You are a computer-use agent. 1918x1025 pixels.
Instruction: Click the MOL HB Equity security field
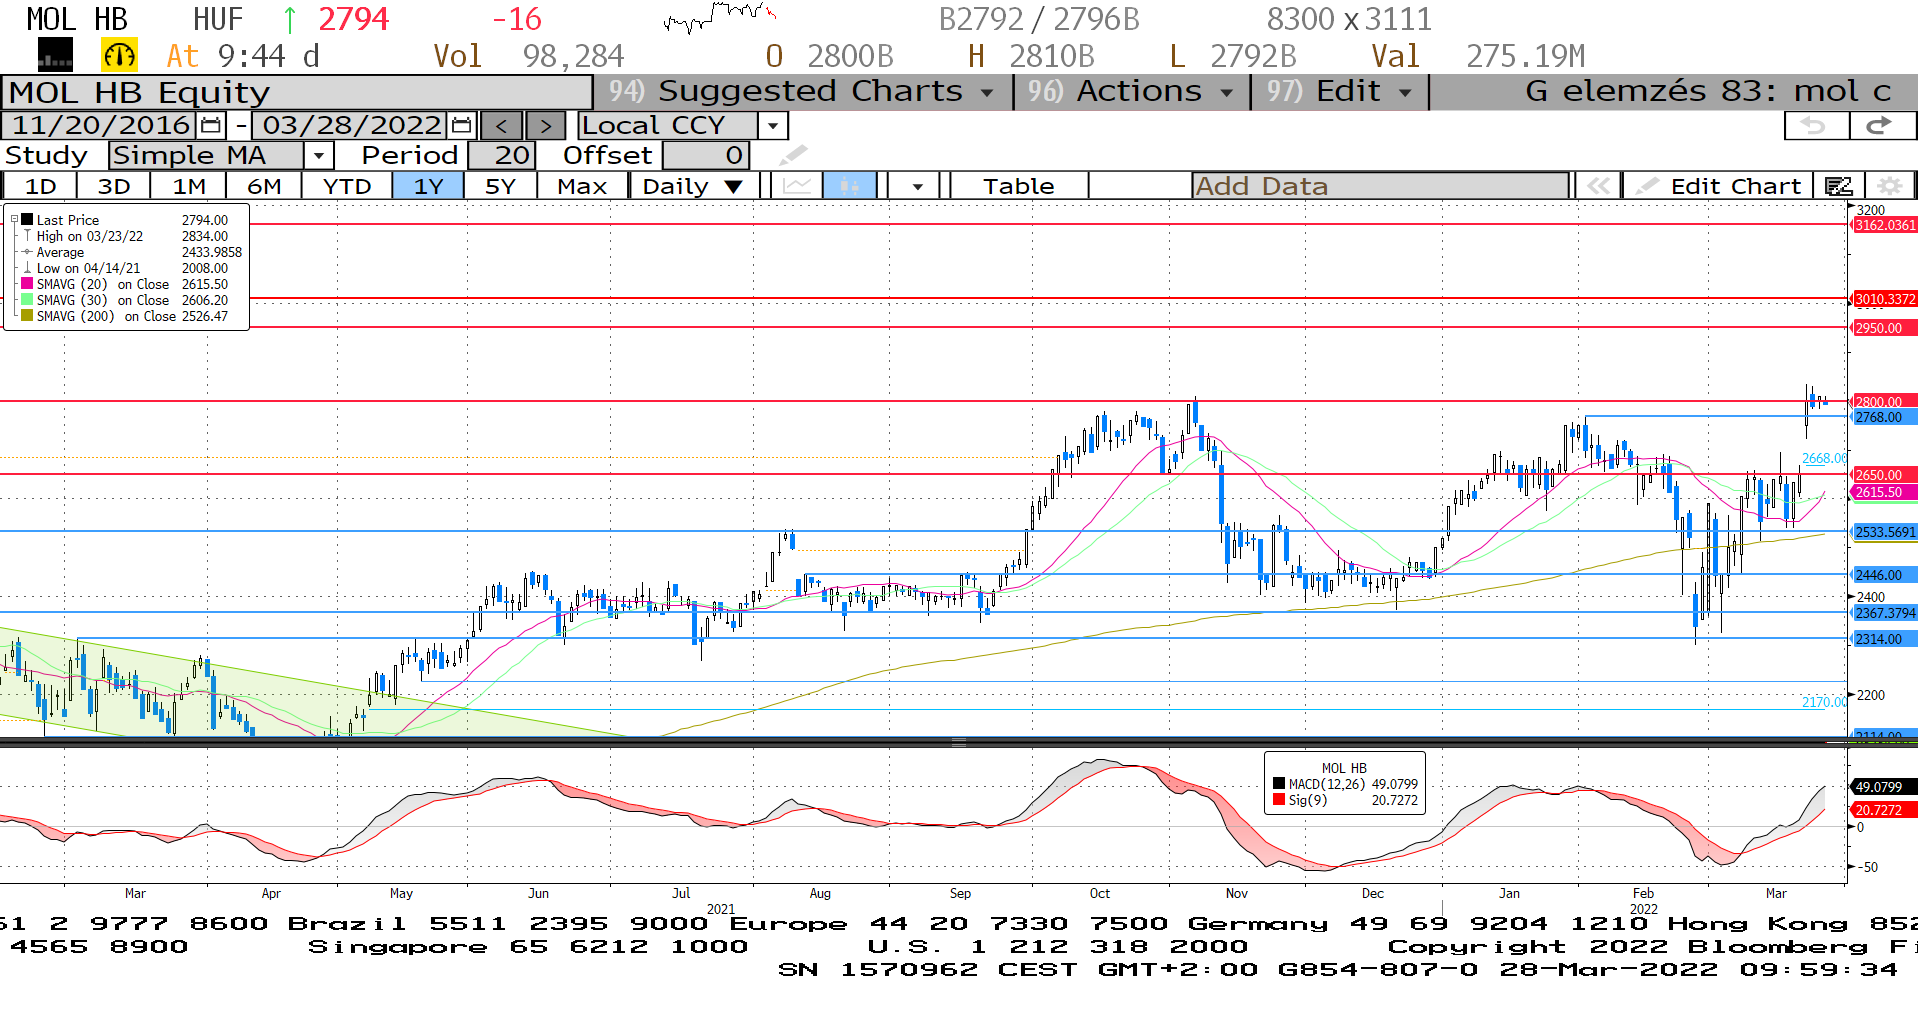pos(297,92)
